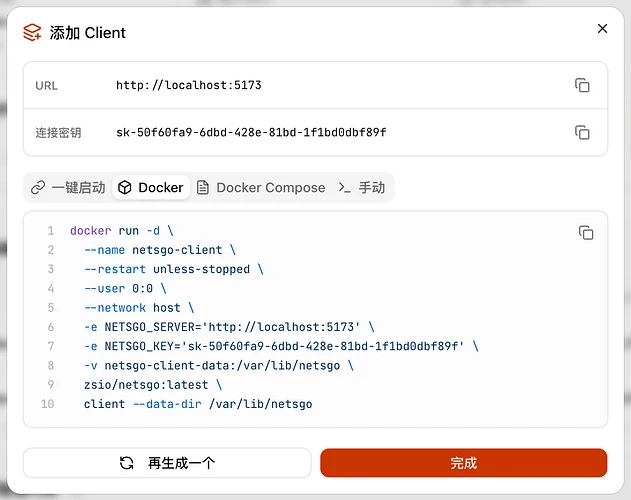Click code line 'client --data-dir /var/lib/netsgo'
This screenshot has height=500, width=631.
click(x=198, y=404)
